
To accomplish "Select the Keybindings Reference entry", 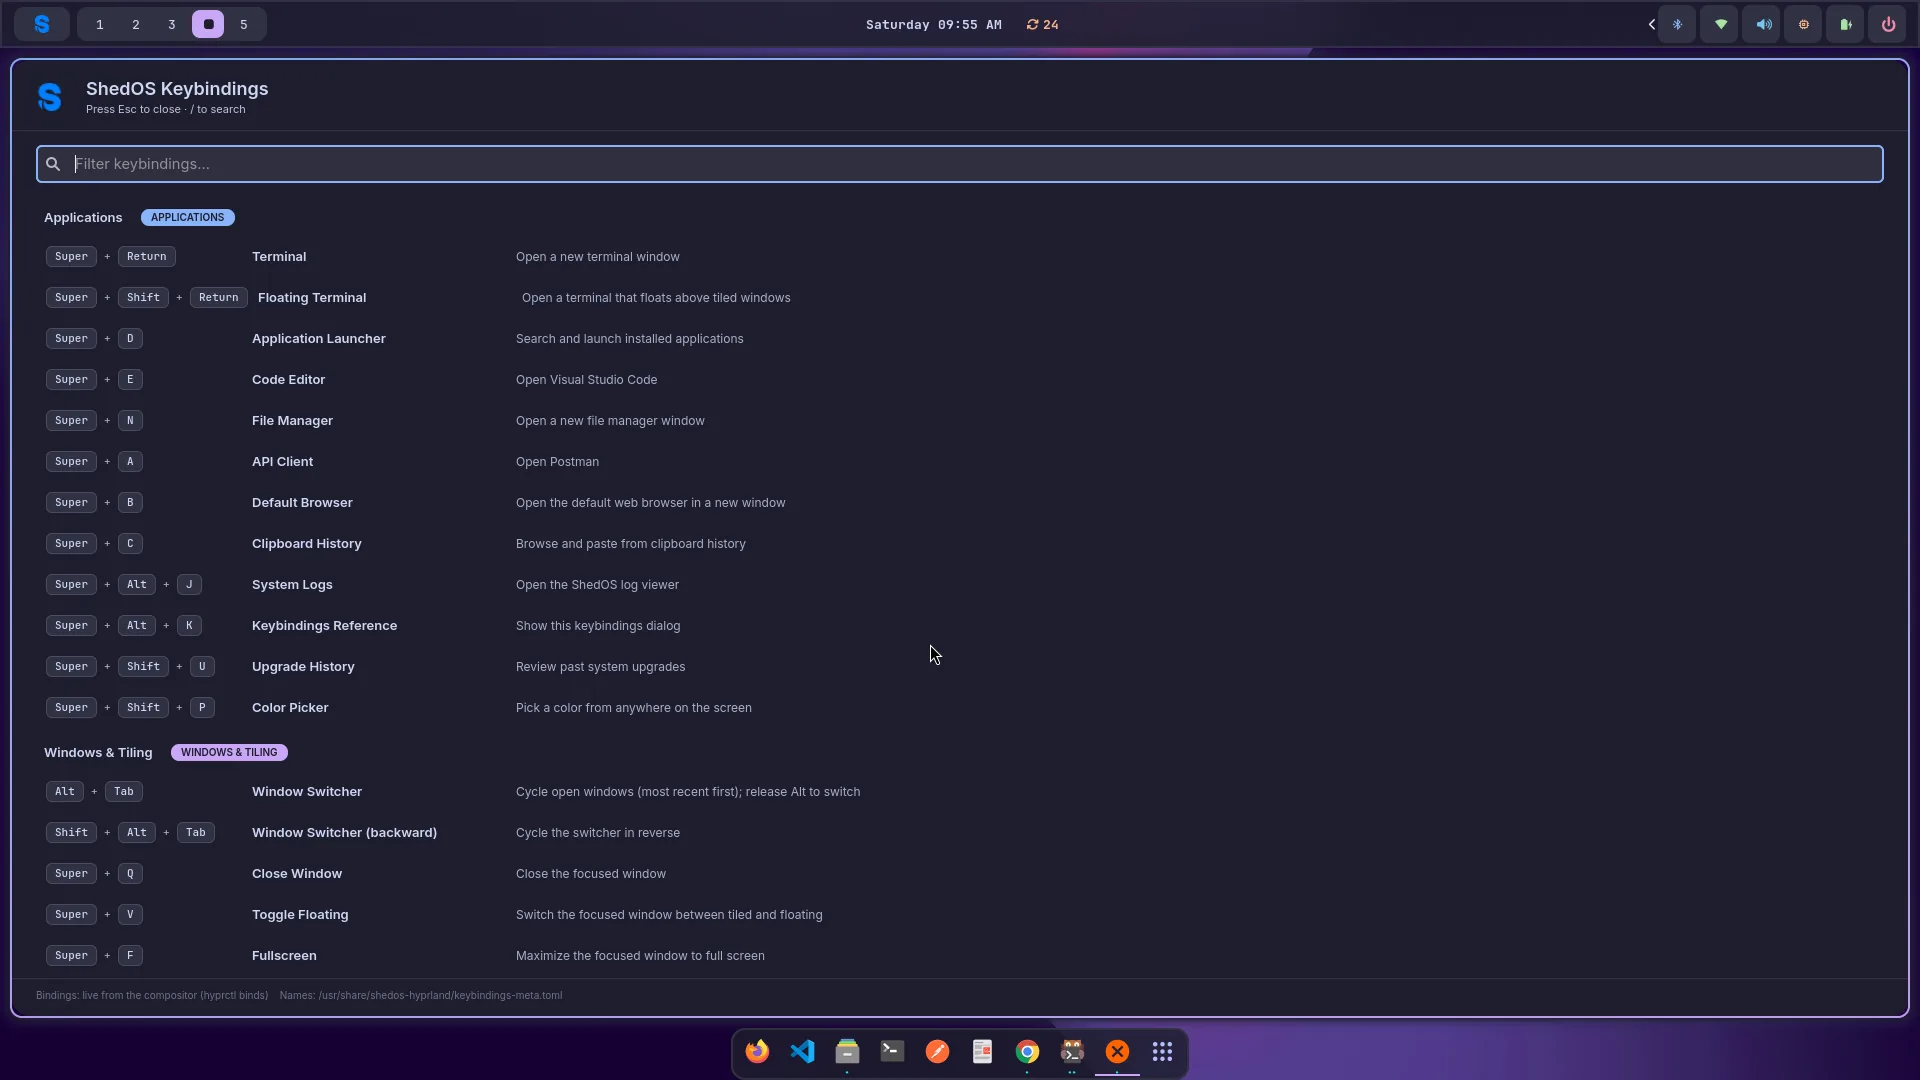I will click(x=325, y=626).
